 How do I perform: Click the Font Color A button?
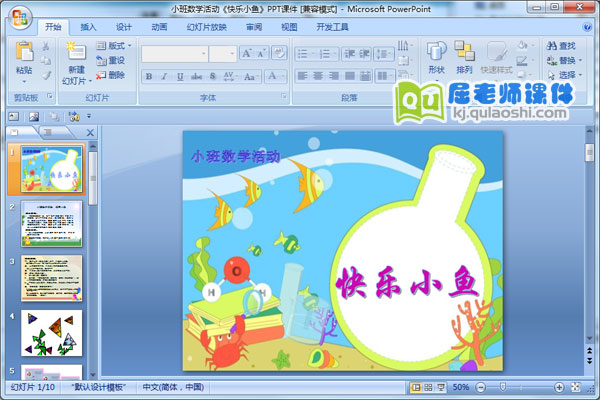point(272,76)
